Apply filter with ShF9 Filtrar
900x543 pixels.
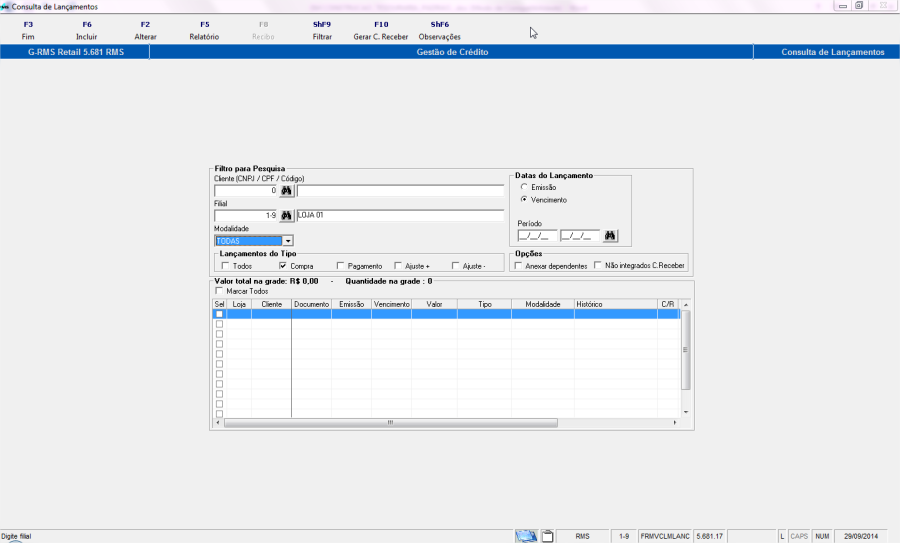pos(322,30)
